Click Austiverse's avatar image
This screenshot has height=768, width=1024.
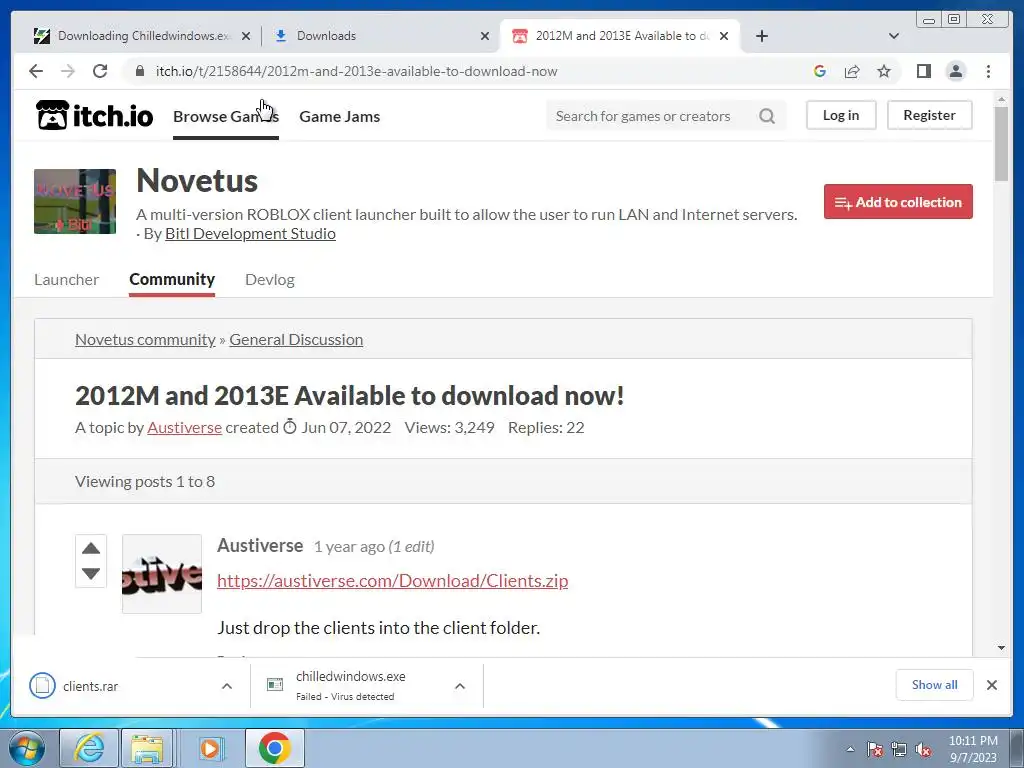pyautogui.click(x=162, y=573)
